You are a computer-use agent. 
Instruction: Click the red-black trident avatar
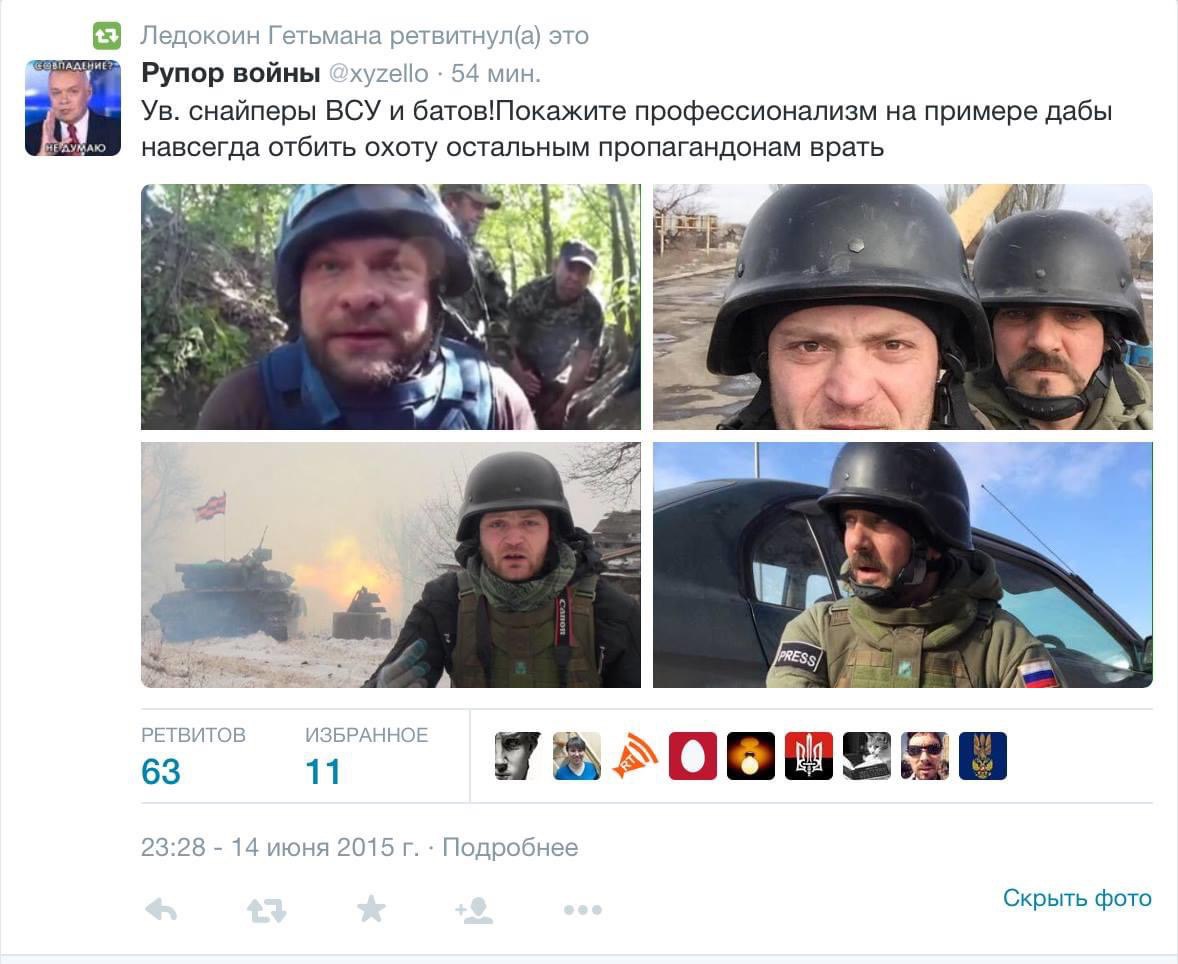(x=809, y=756)
